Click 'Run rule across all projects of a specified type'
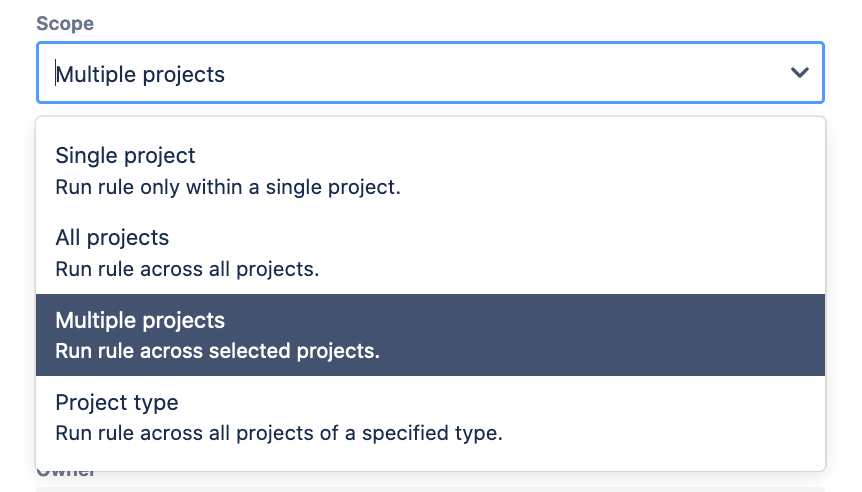This screenshot has width=862, height=492. (278, 433)
